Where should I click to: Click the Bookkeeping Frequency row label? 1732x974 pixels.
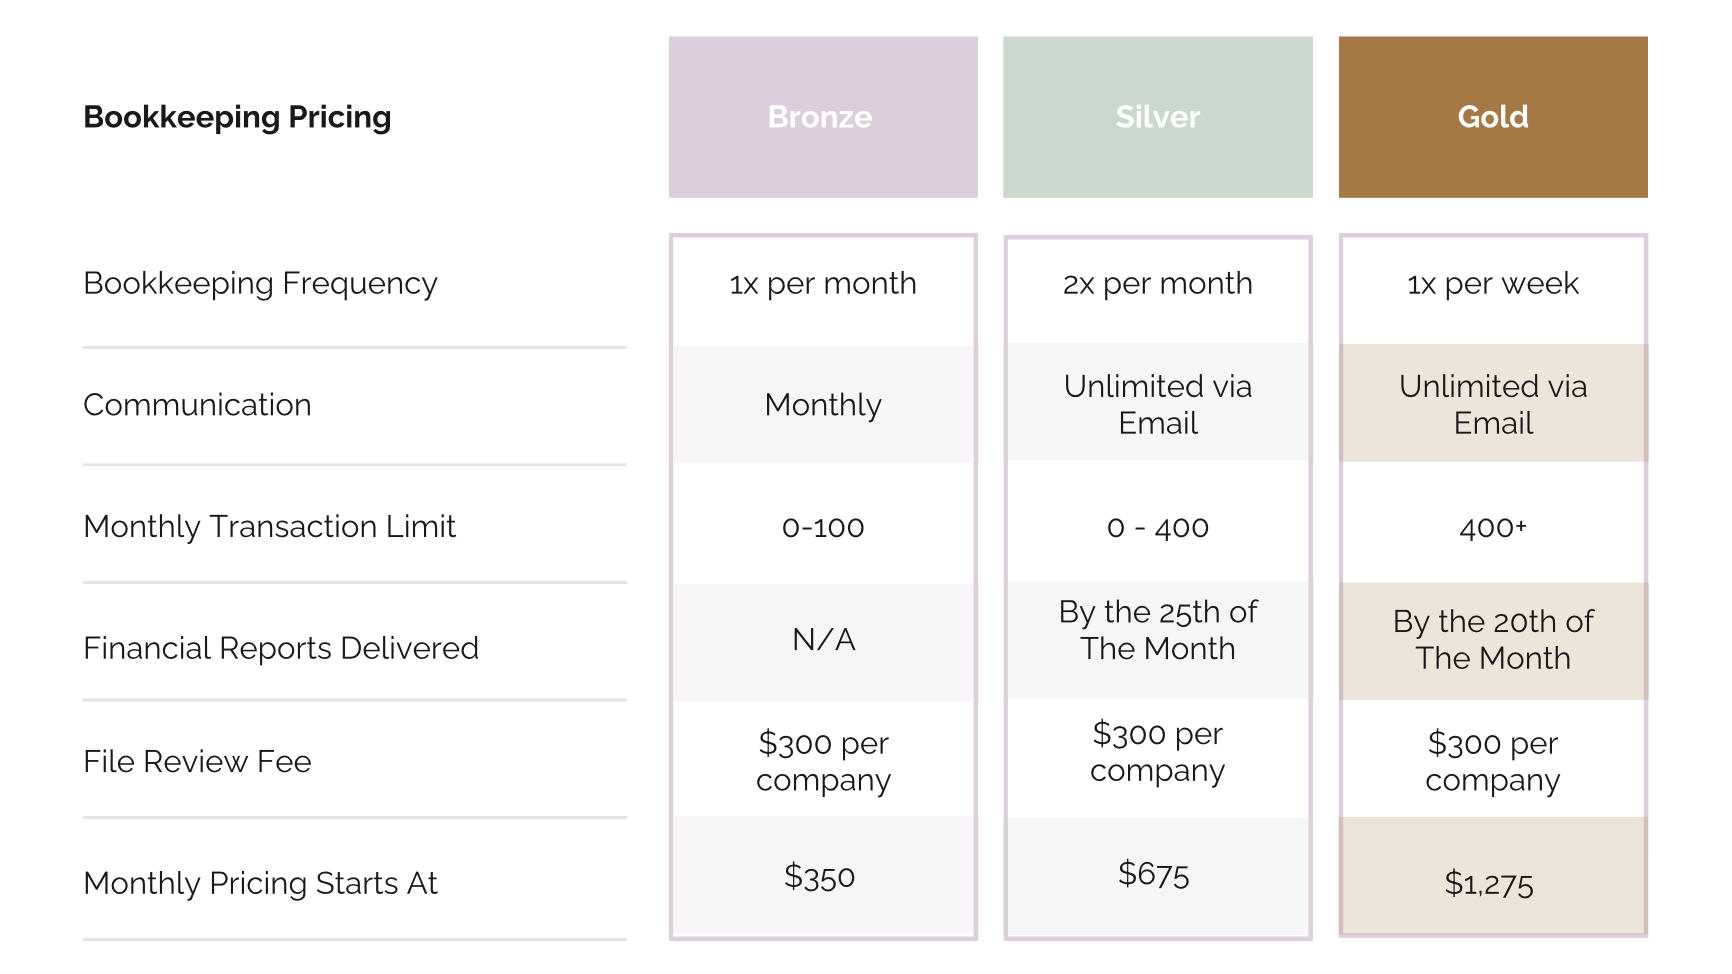(x=260, y=283)
